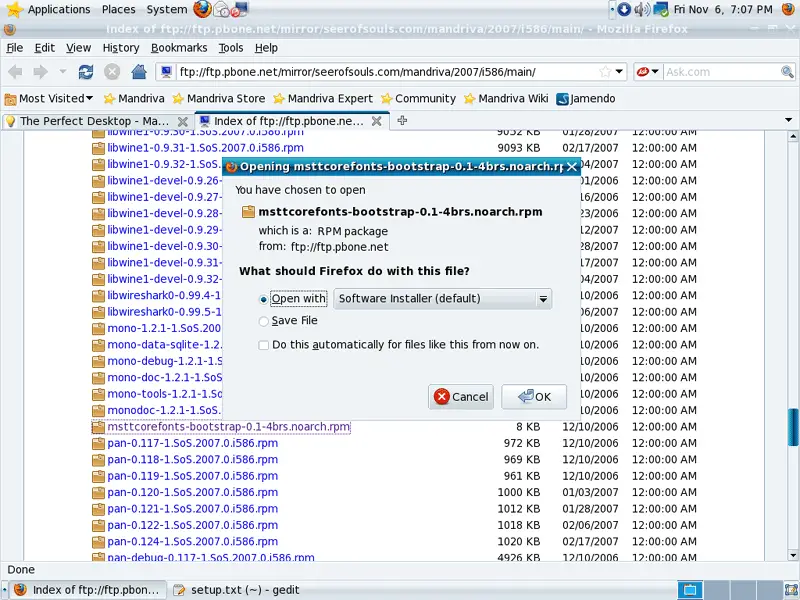
Task: Open the list all tabs dropdown
Action: click(x=788, y=120)
